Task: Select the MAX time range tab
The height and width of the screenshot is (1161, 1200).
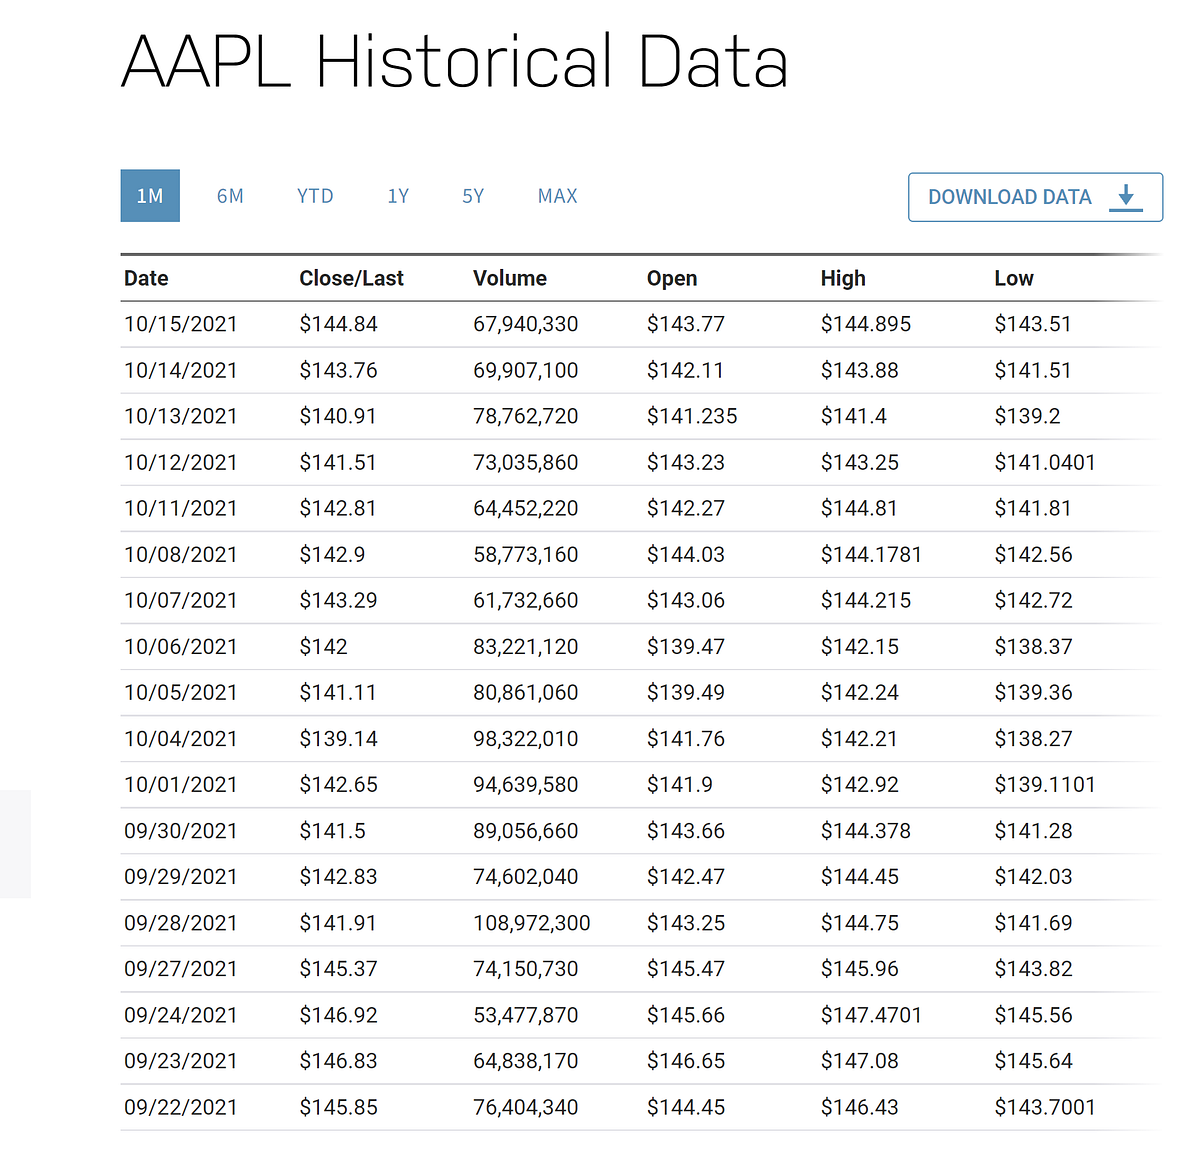Action: [x=558, y=196]
